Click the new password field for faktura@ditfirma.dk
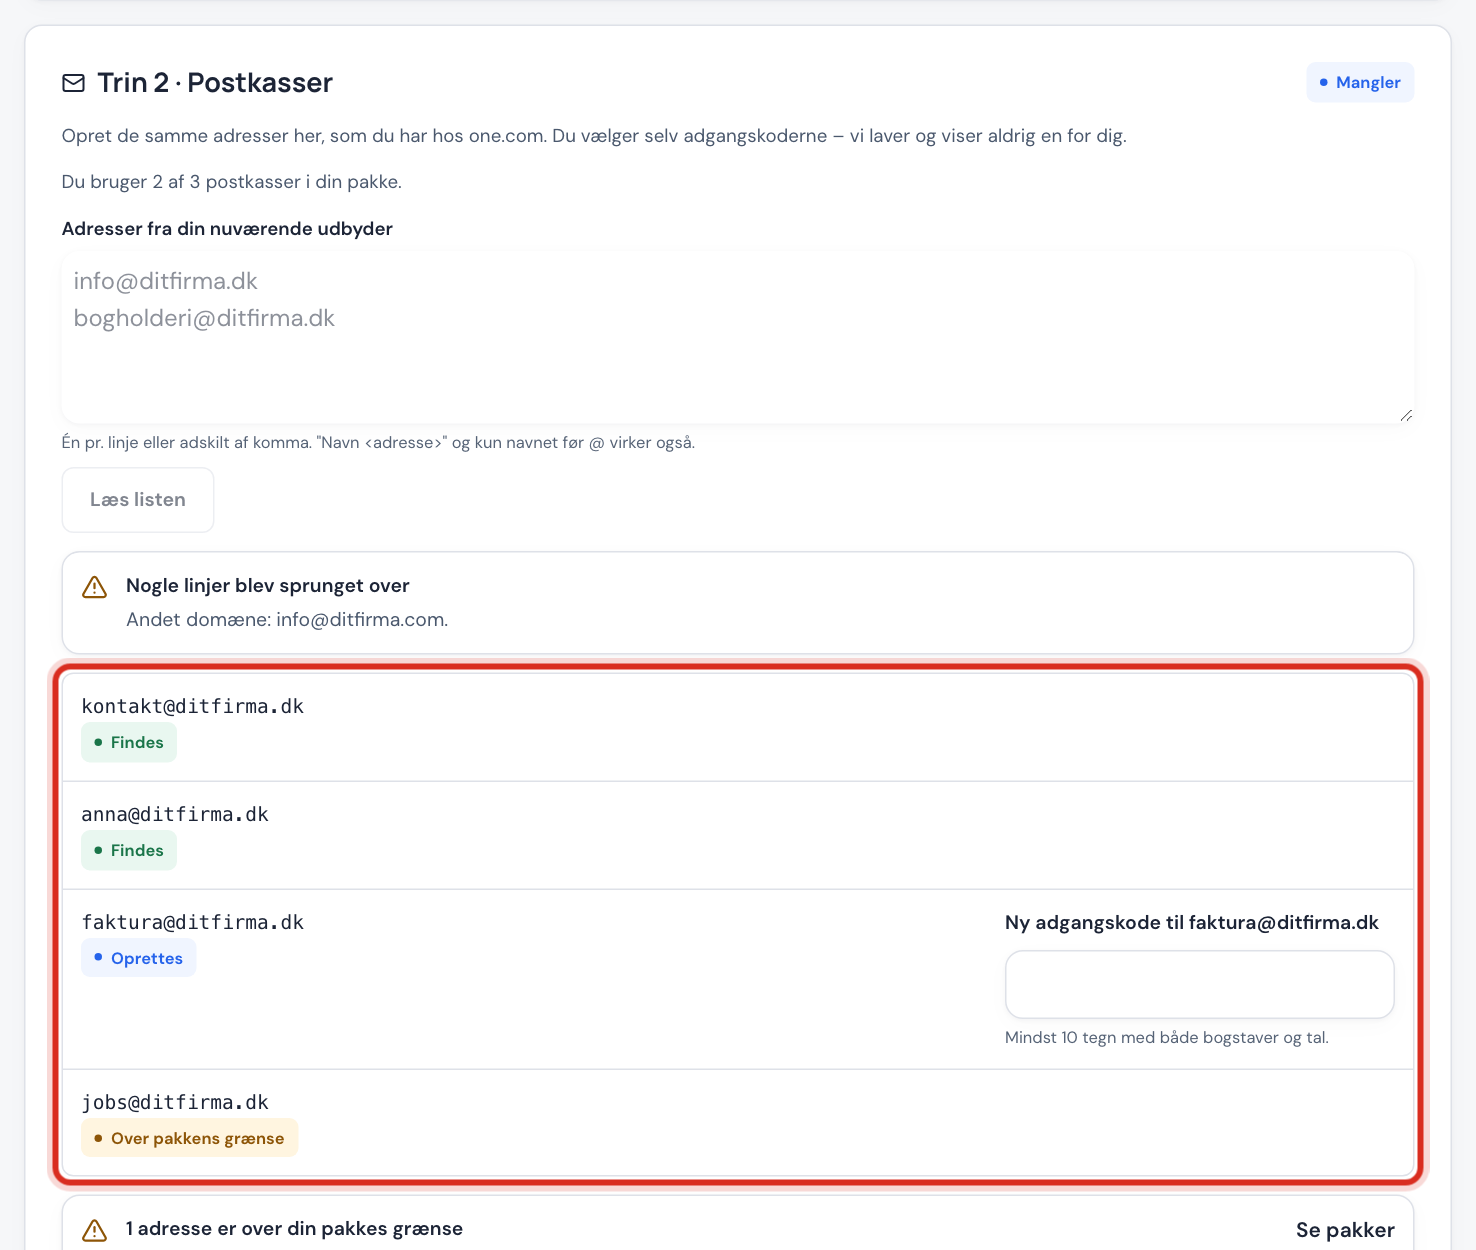The width and height of the screenshot is (1476, 1250). (x=1199, y=984)
